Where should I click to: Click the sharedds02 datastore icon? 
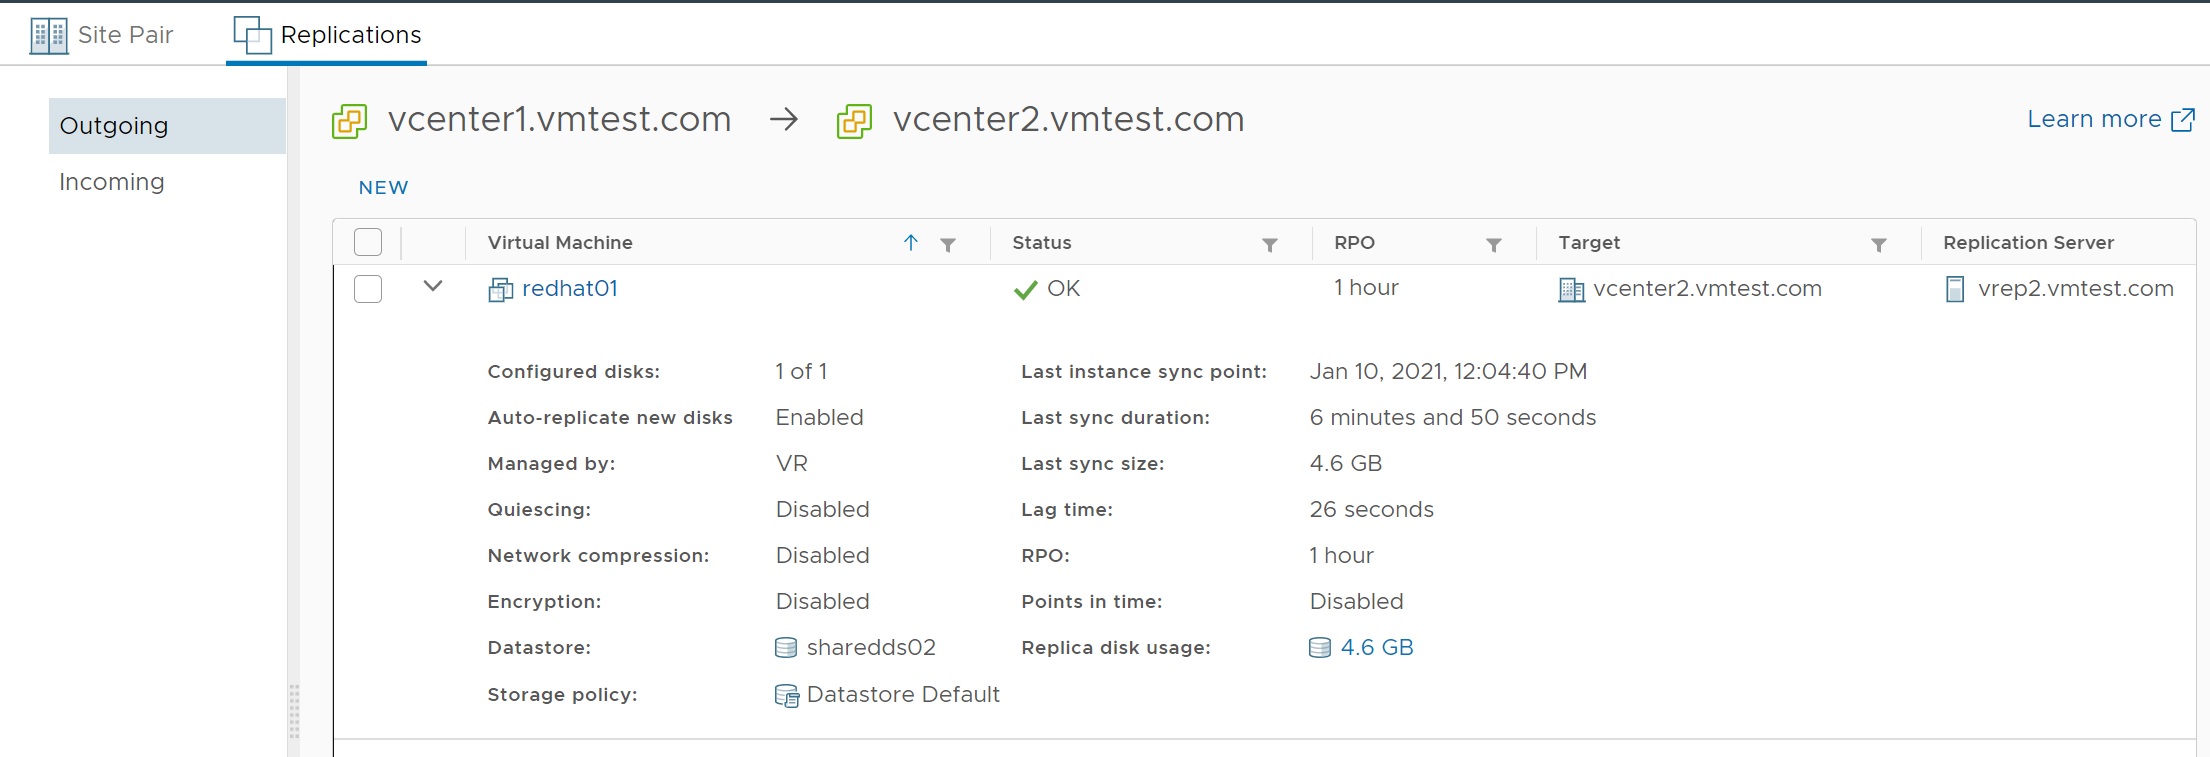pos(786,648)
